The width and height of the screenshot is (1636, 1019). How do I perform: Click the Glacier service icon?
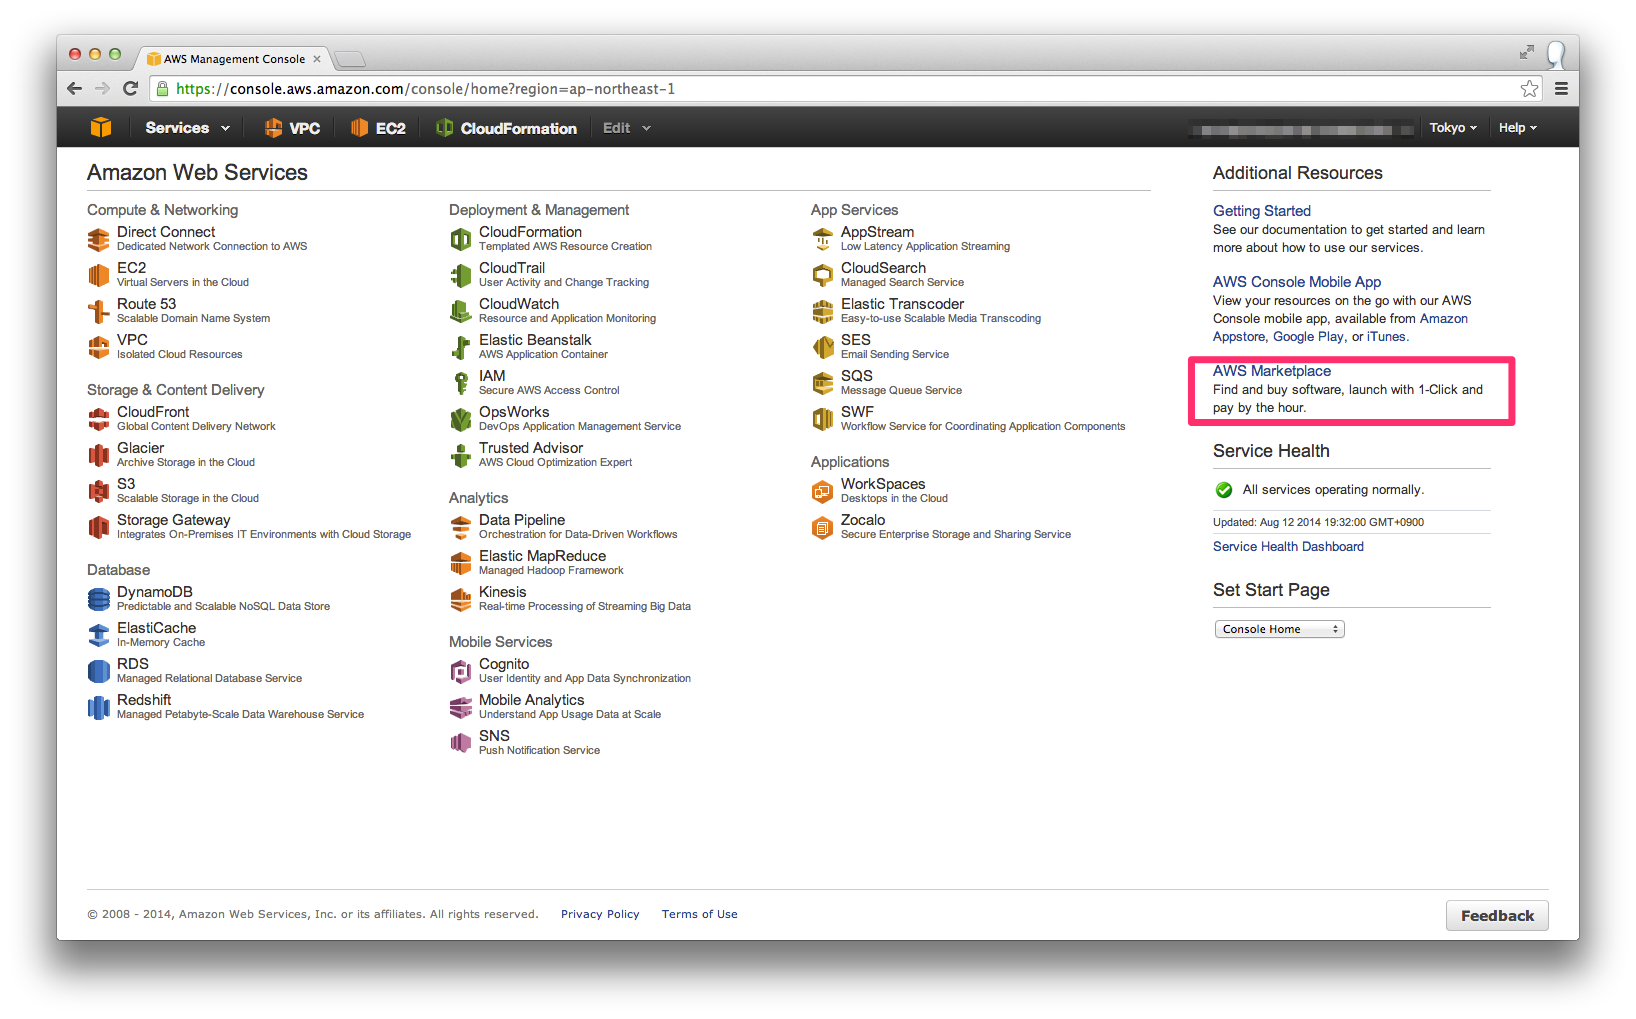(98, 456)
